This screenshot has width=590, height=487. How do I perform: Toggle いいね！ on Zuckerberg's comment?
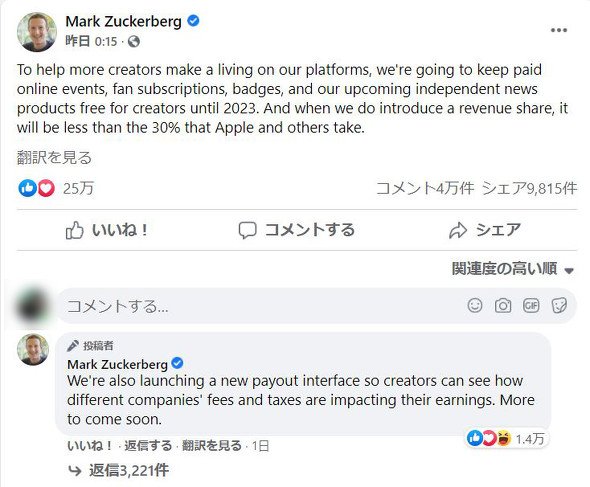(x=89, y=446)
